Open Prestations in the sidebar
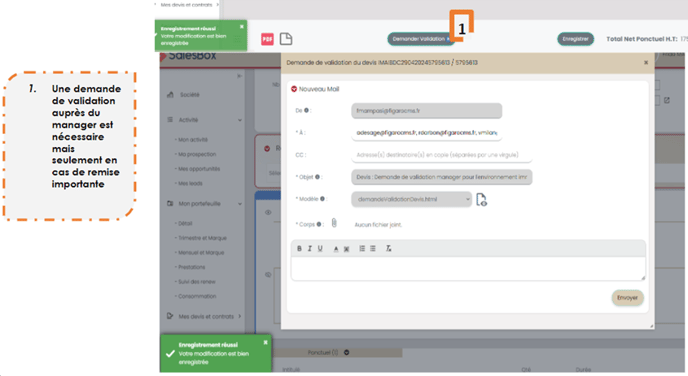 tap(191, 267)
